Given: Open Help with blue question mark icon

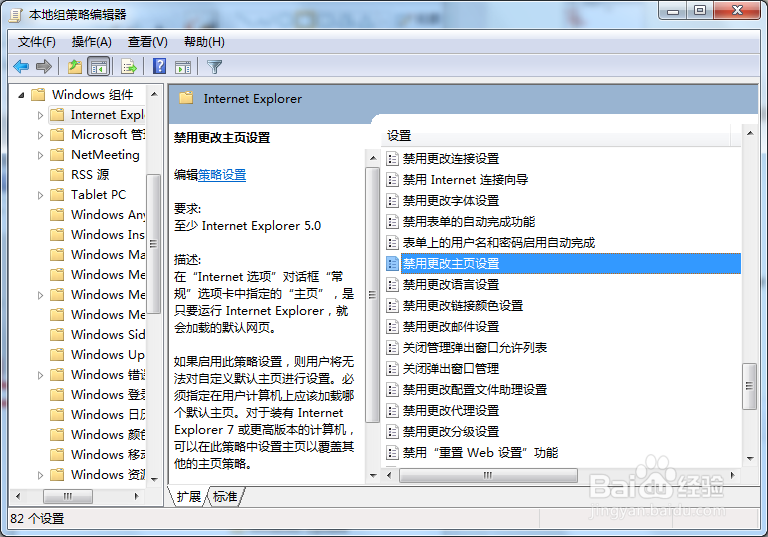Looking at the screenshot, I should point(160,66).
